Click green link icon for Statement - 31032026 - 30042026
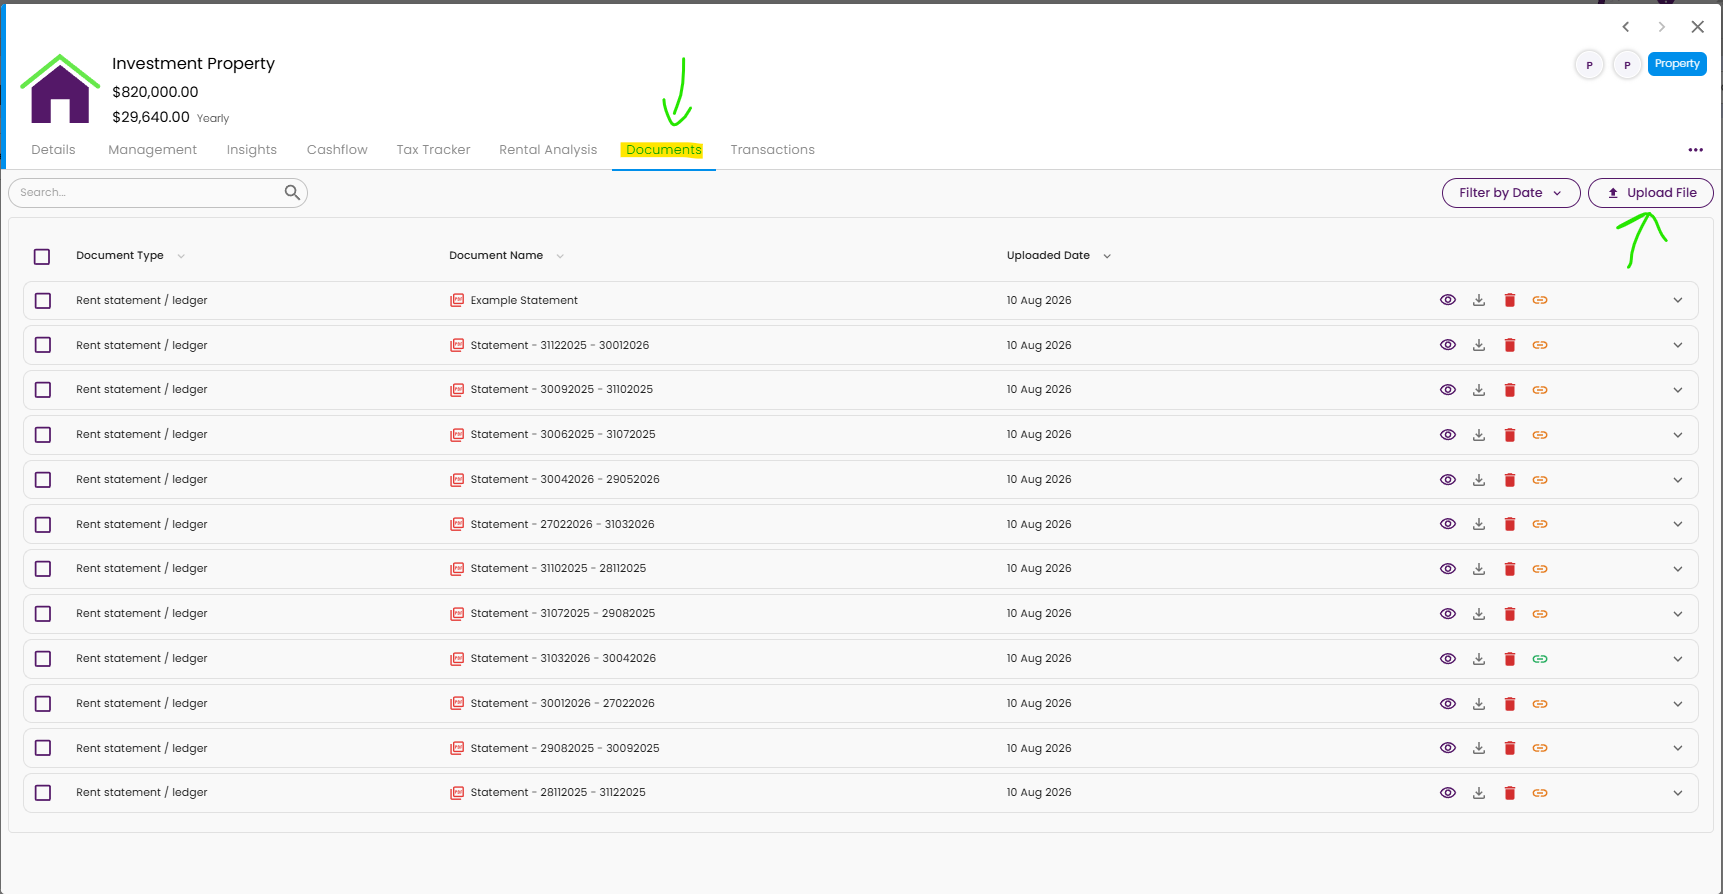The width and height of the screenshot is (1723, 894). [x=1540, y=659]
